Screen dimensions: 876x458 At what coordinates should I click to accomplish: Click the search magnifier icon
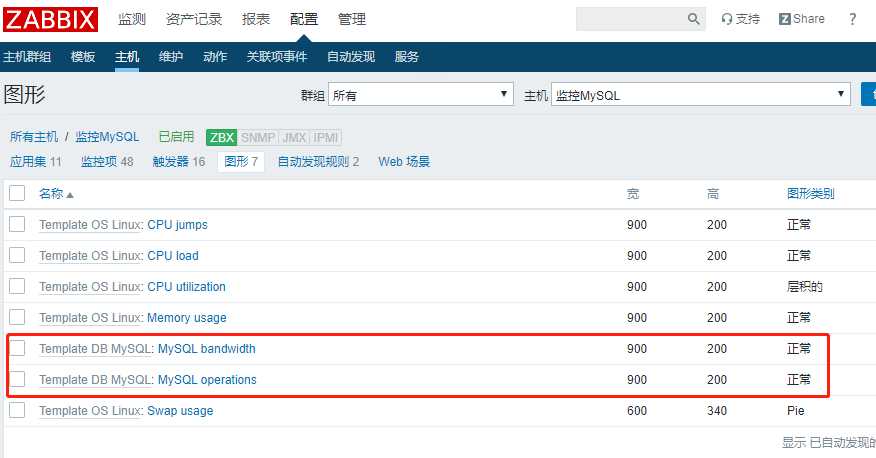point(693,19)
